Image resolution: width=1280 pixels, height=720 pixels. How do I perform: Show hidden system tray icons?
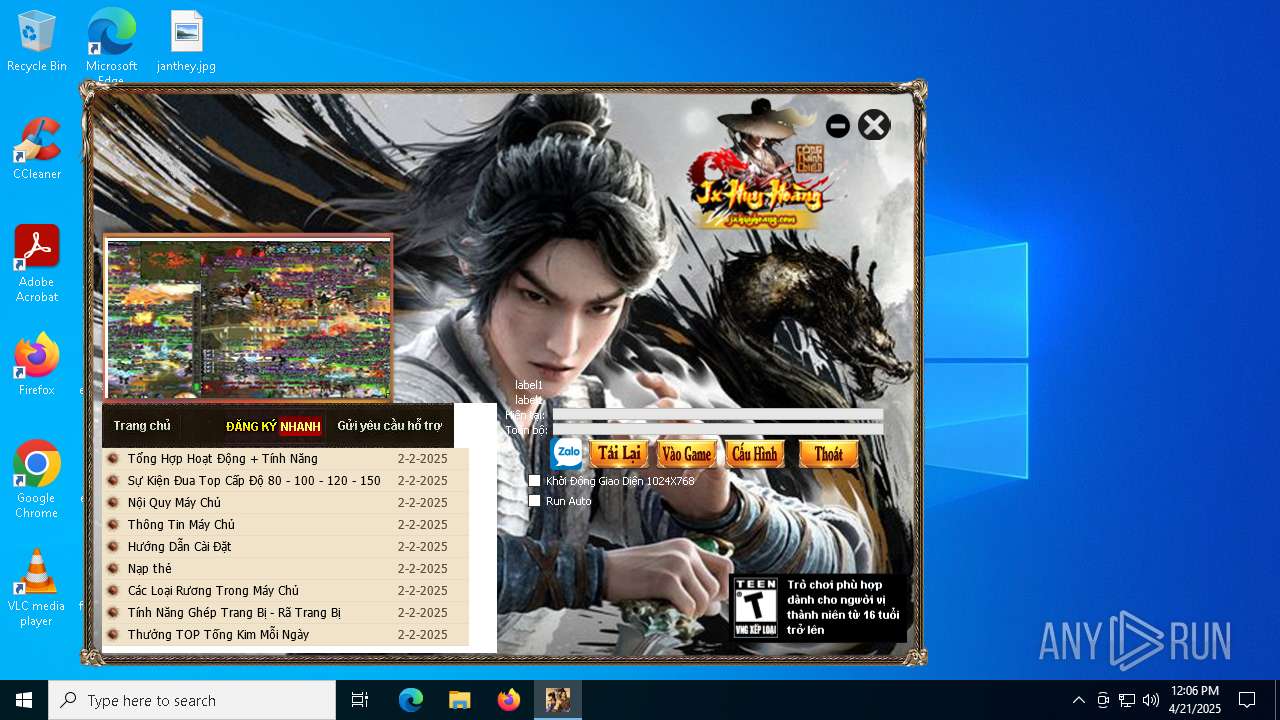point(1078,700)
